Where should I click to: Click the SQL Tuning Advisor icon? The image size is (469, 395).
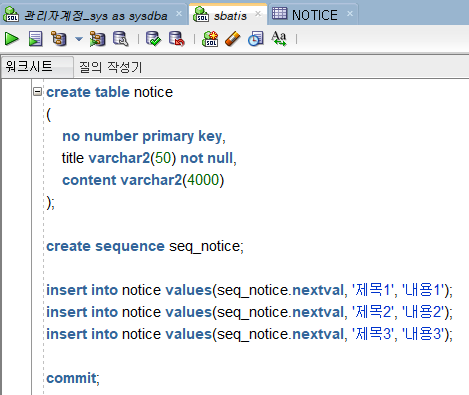[x=120, y=39]
